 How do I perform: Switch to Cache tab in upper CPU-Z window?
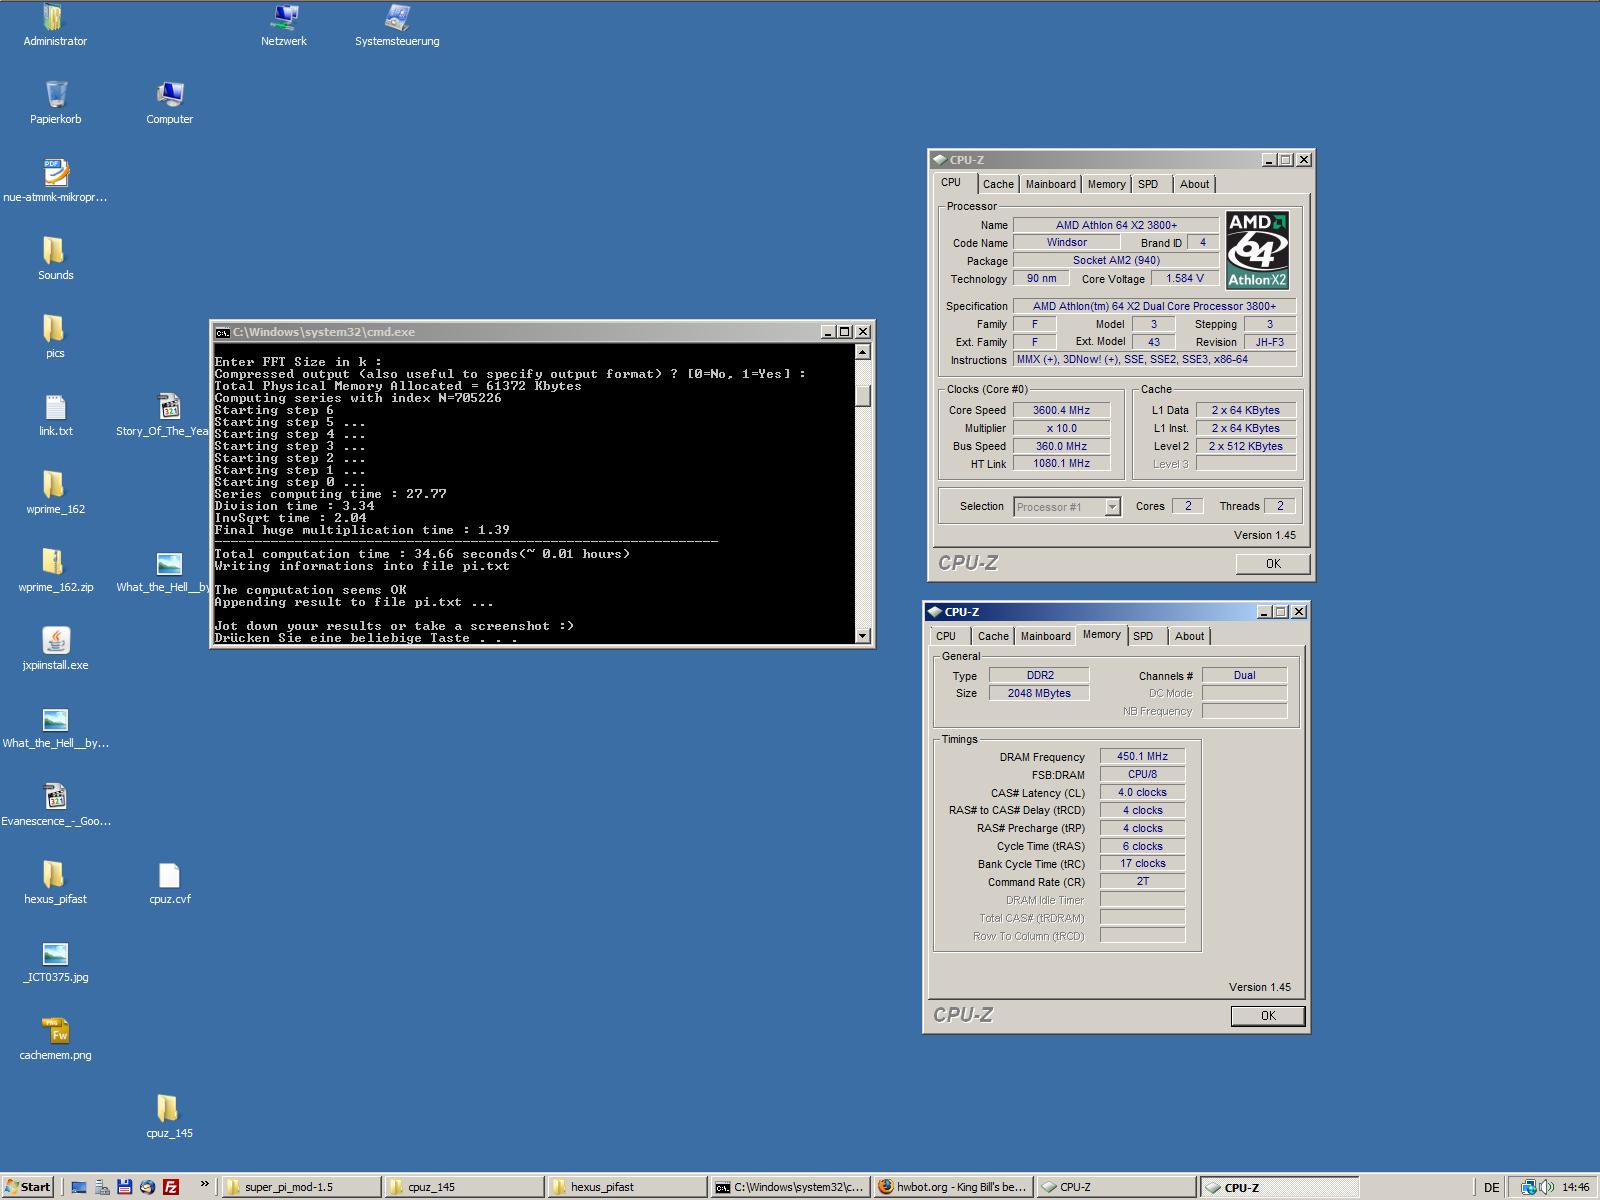point(998,184)
